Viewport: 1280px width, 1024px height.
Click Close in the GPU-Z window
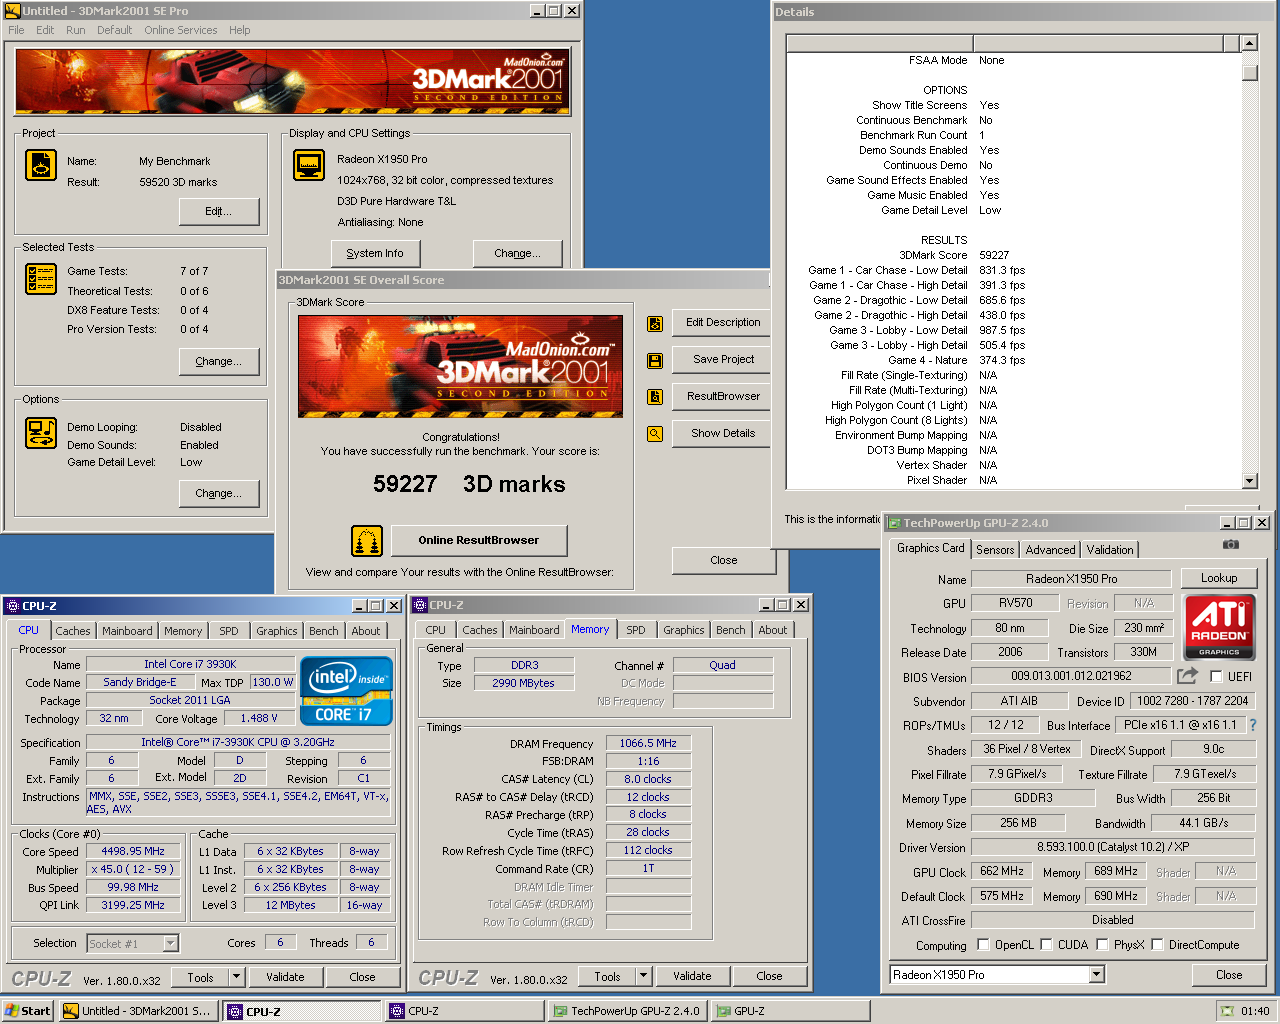coord(1229,975)
